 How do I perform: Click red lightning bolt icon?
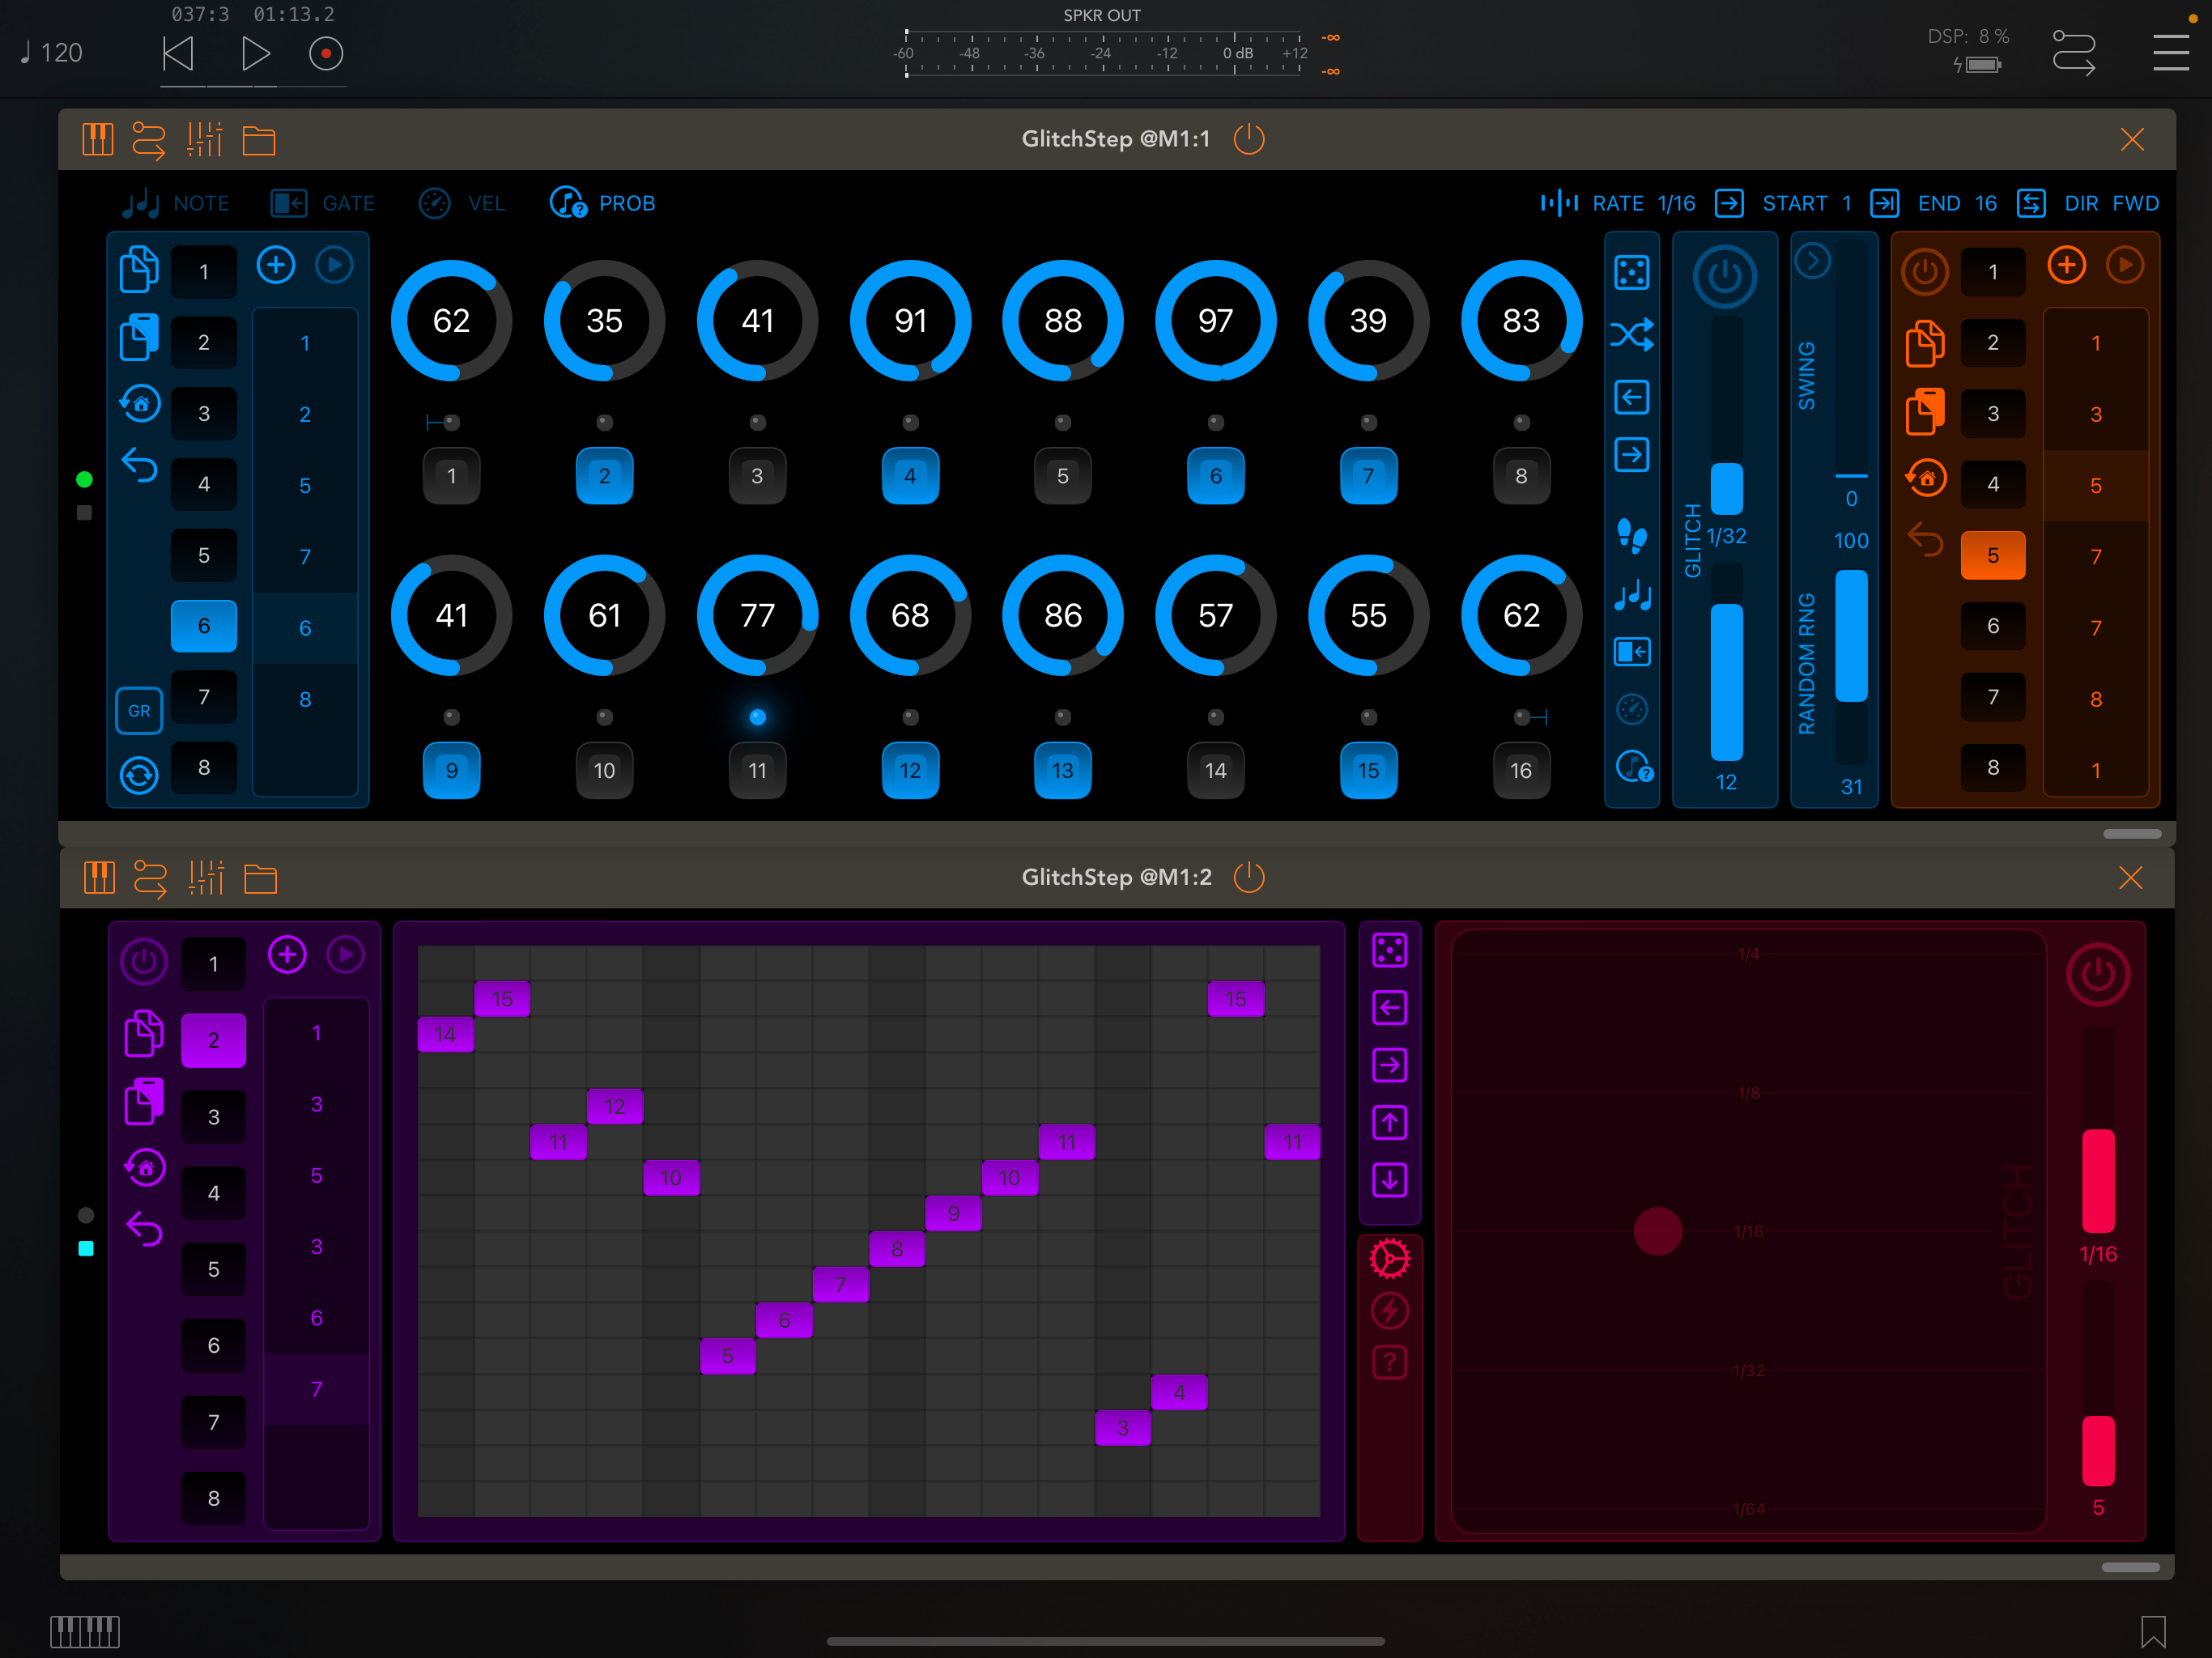[1390, 1311]
